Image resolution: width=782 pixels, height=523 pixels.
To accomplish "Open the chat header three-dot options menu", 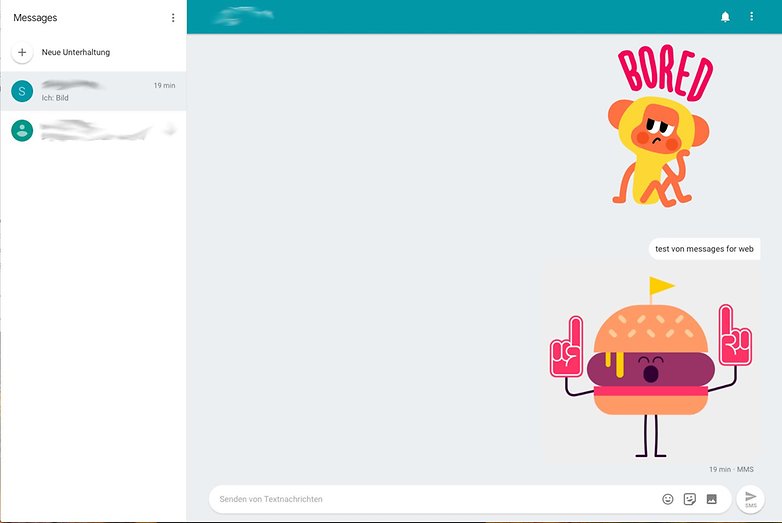I will pyautogui.click(x=752, y=17).
